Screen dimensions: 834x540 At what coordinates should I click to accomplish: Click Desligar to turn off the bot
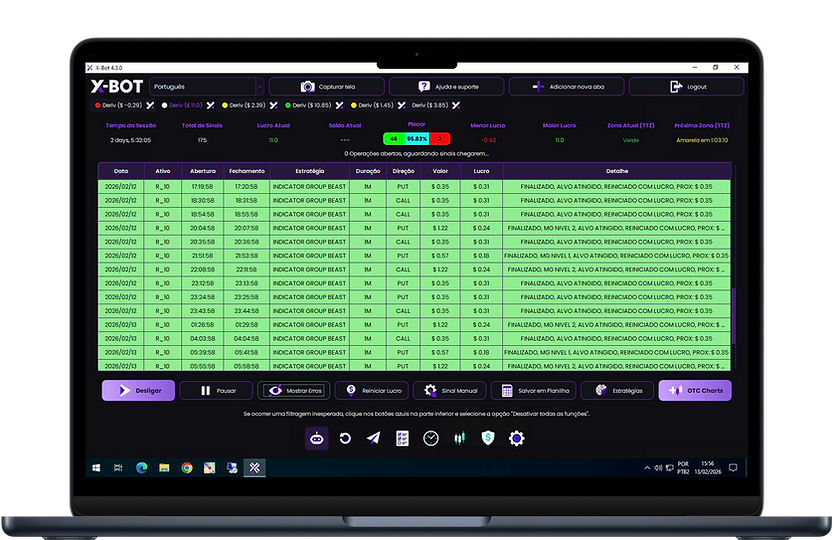[138, 391]
